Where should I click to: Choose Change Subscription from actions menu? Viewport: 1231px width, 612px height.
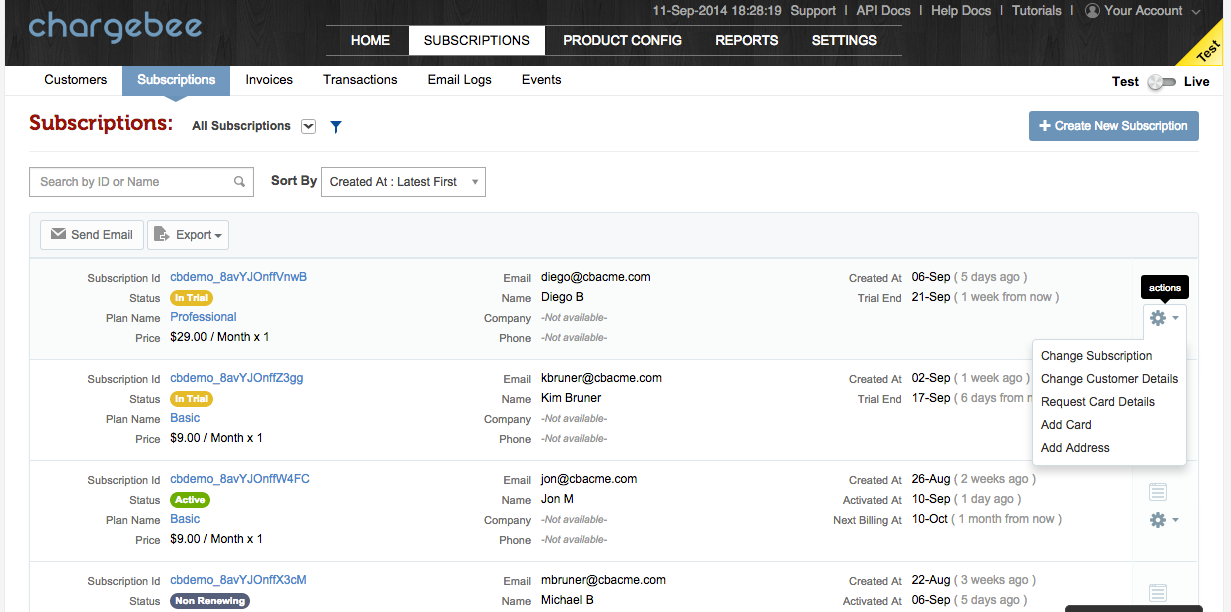coord(1096,356)
